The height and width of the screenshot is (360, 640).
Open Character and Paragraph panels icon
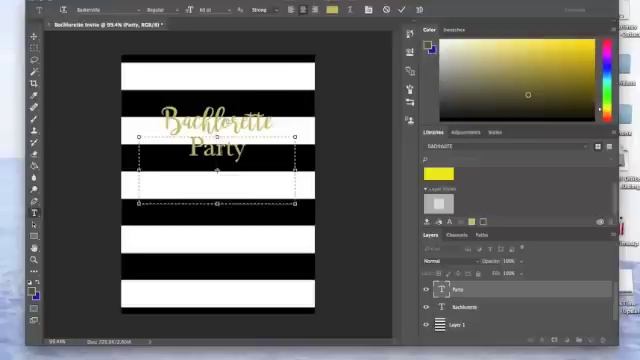click(369, 10)
